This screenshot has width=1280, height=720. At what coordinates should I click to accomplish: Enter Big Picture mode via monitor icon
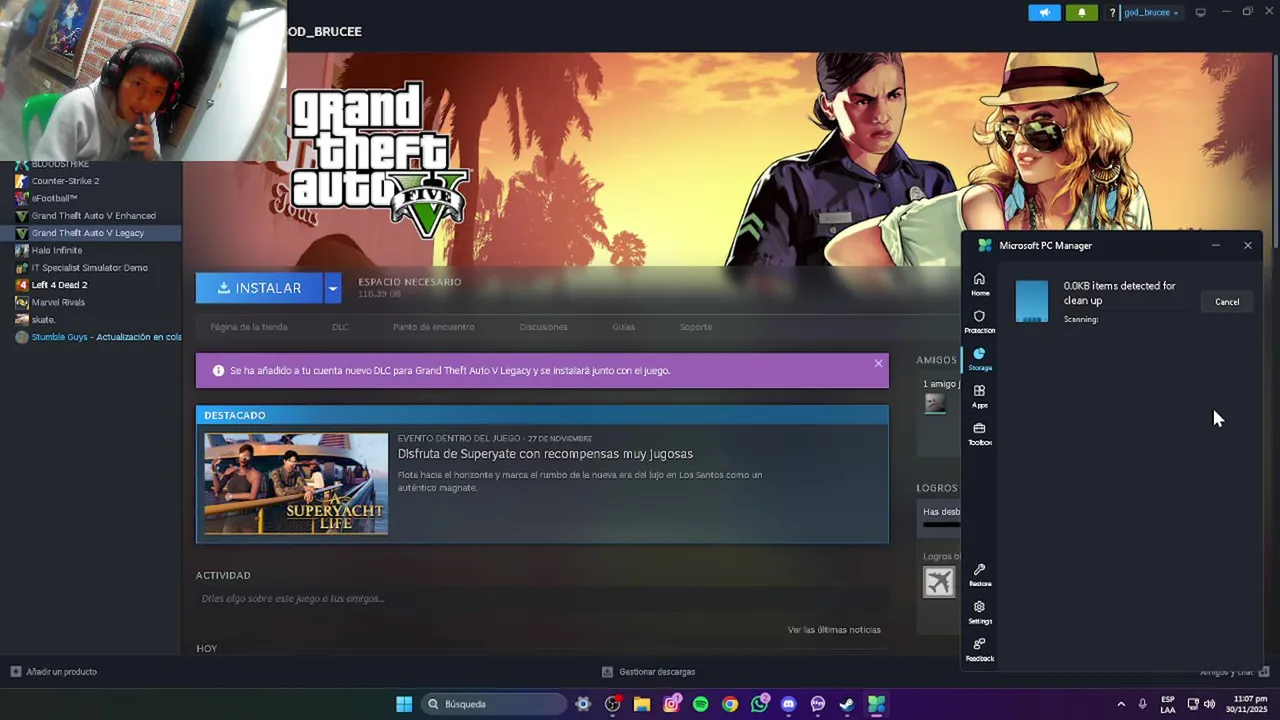[x=1200, y=13]
